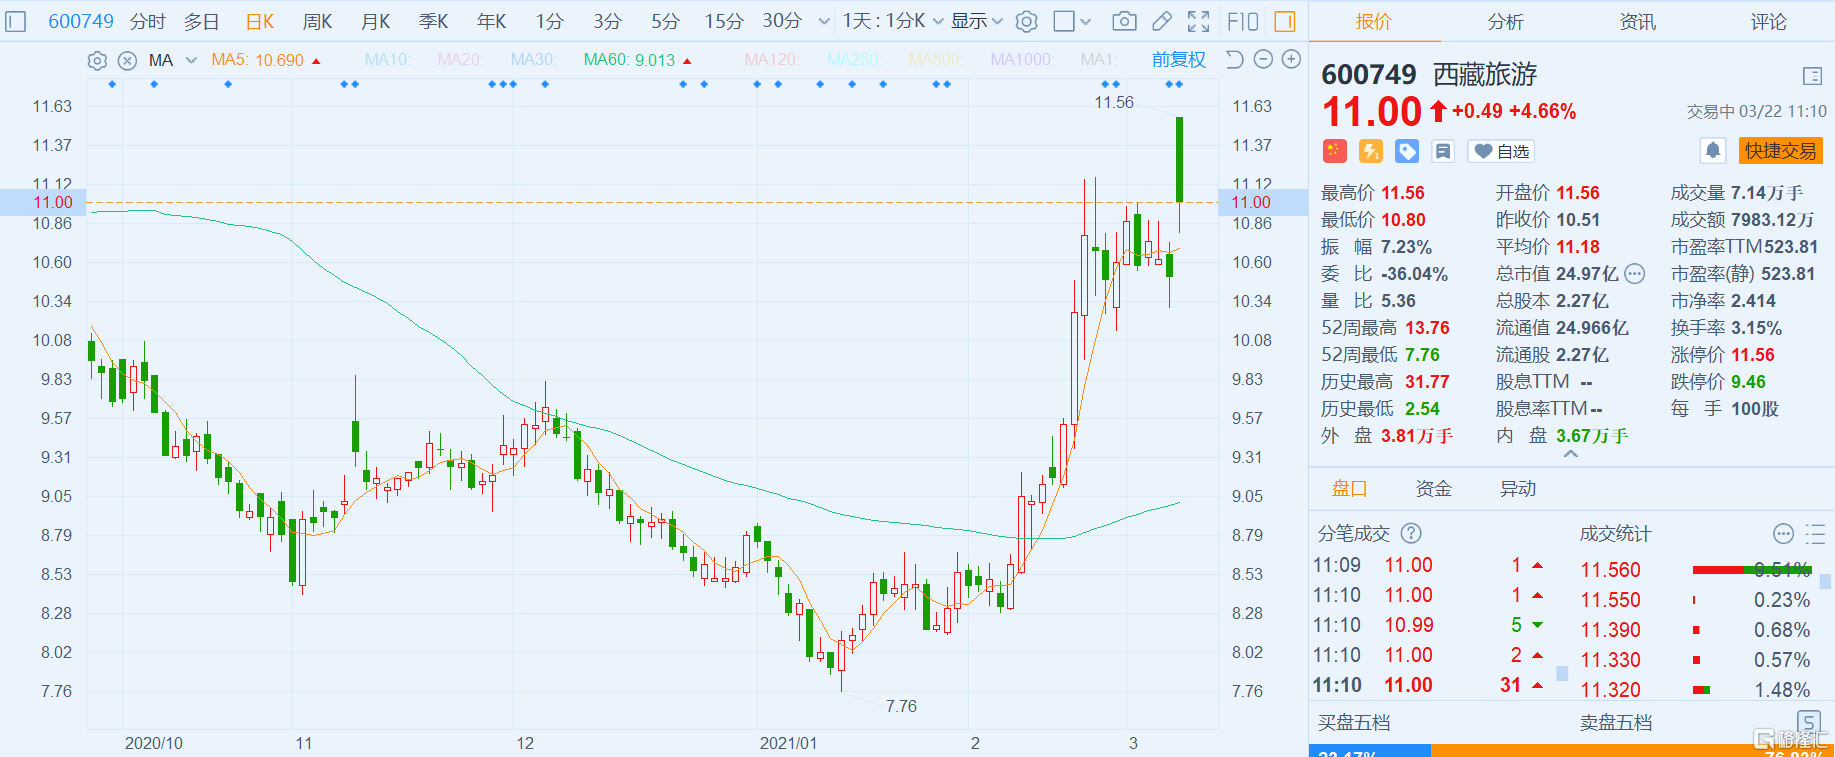This screenshot has width=1835, height=757.
Task: Remove the MA indicator with X icon
Action: 127,60
